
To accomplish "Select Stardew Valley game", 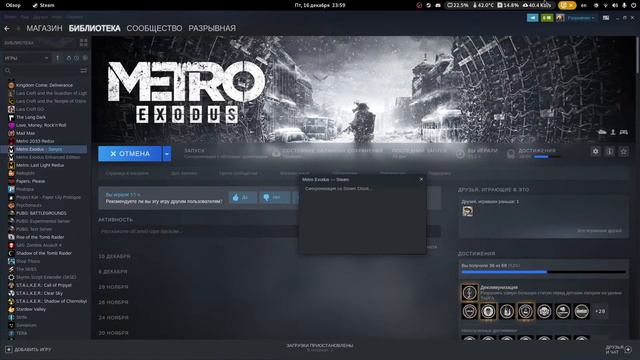I will click(31, 309).
